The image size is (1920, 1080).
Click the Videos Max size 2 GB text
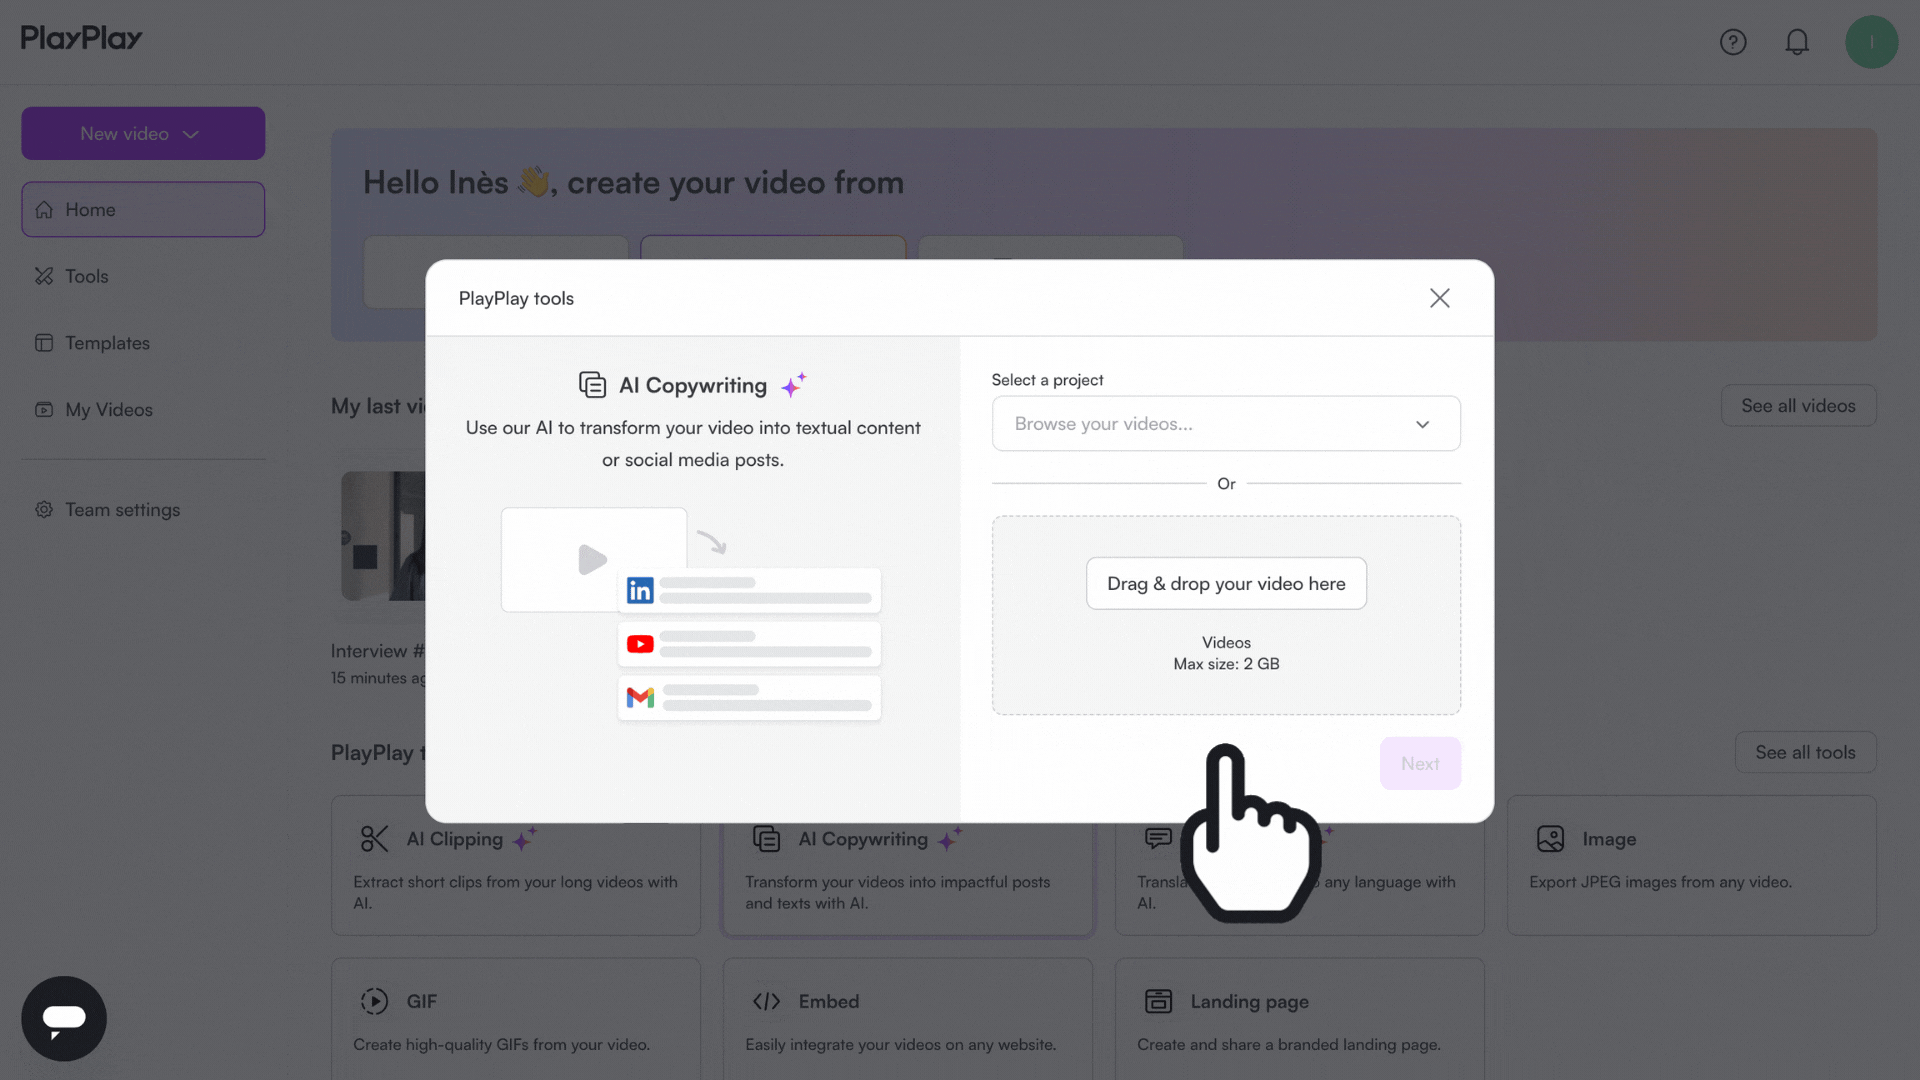pos(1226,653)
